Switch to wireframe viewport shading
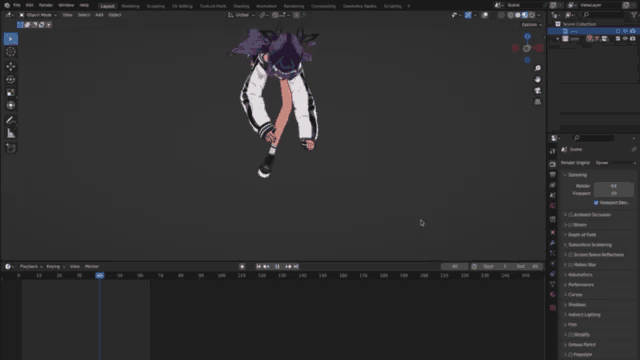 click(511, 15)
